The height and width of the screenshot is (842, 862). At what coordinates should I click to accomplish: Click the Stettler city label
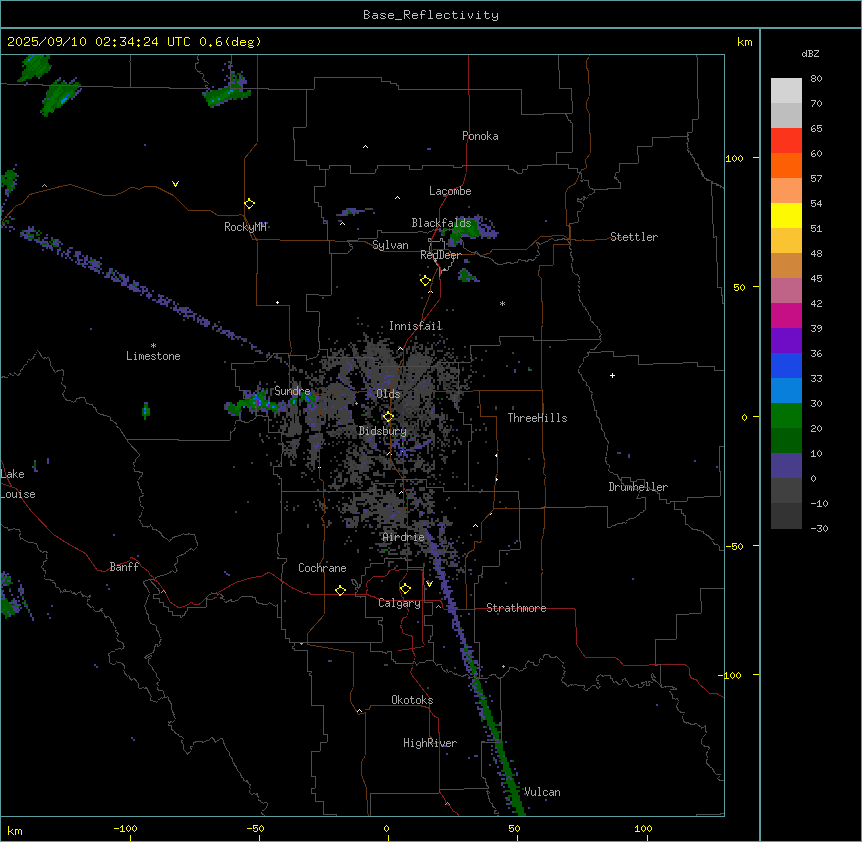pyautogui.click(x=634, y=237)
